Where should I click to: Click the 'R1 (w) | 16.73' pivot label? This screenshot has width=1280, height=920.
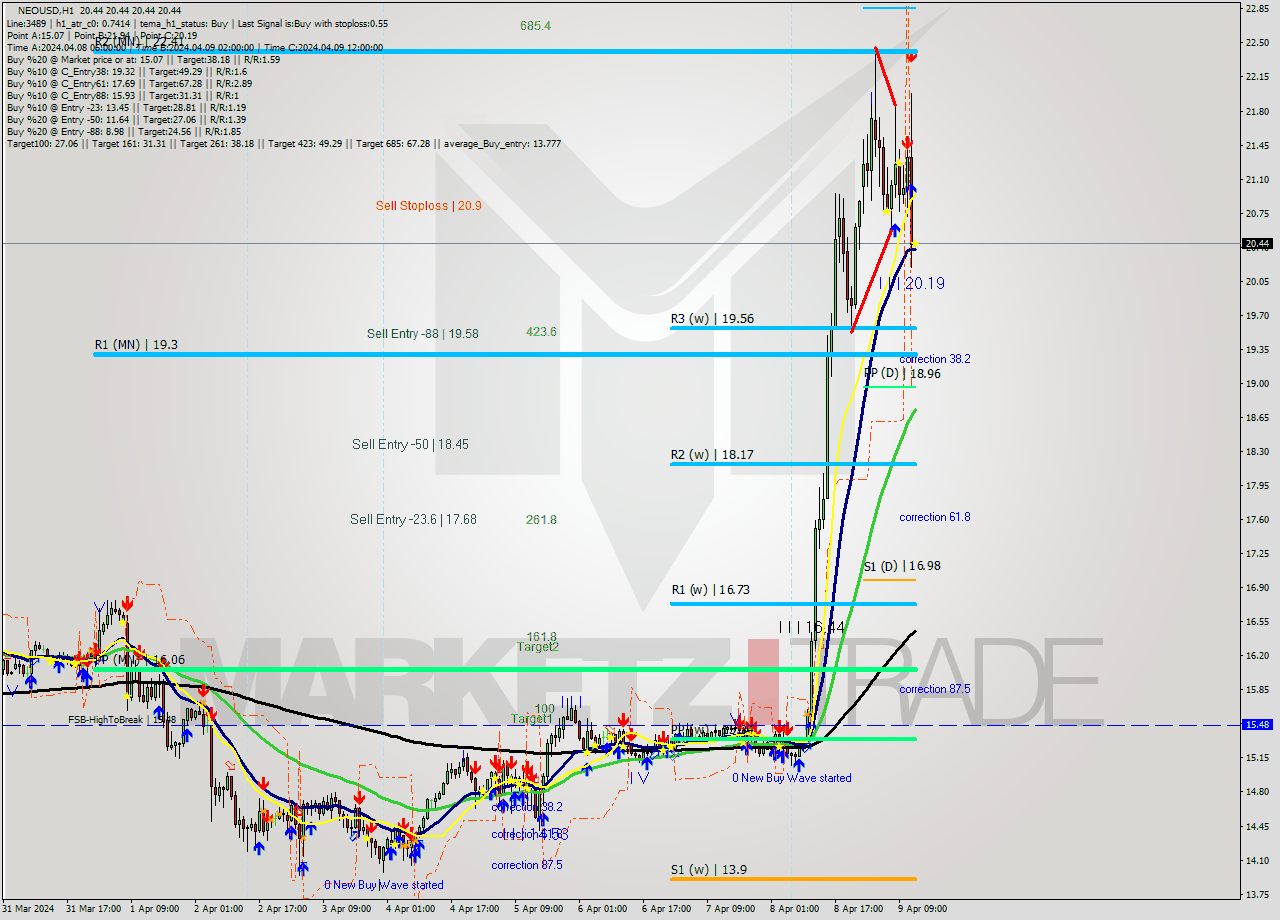(x=710, y=590)
